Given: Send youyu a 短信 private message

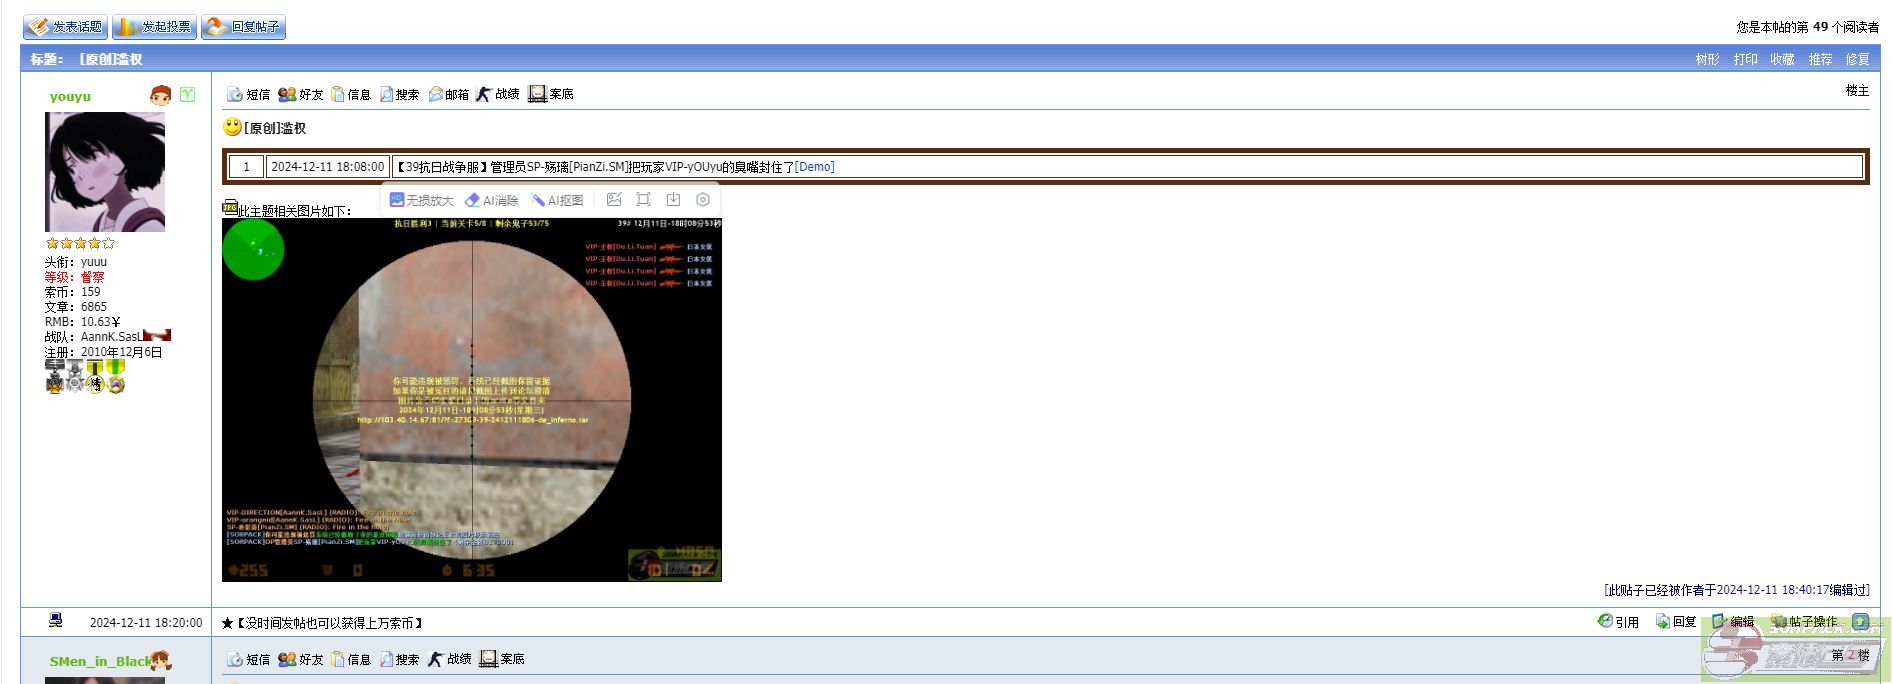Looking at the screenshot, I should pyautogui.click(x=248, y=94).
